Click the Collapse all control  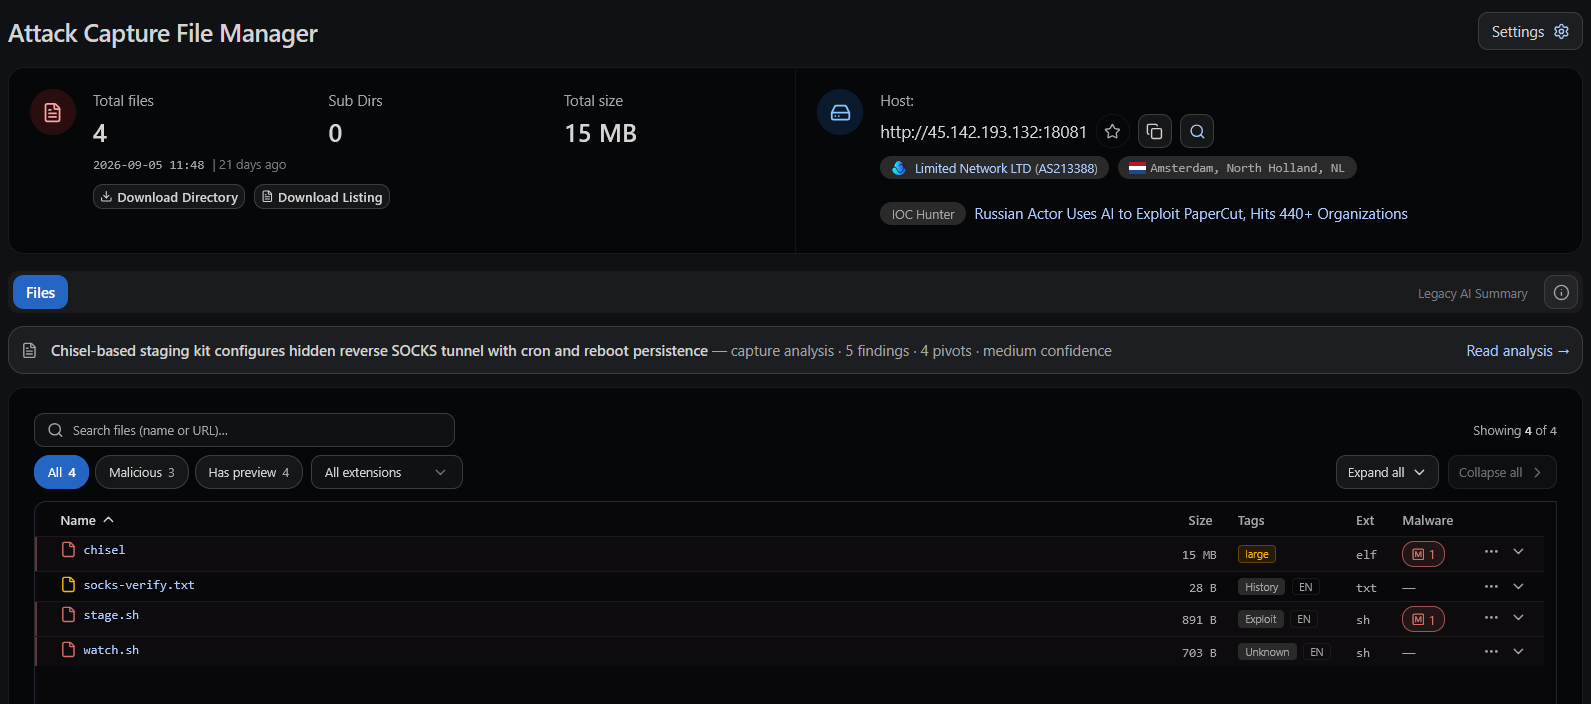pyautogui.click(x=1501, y=472)
